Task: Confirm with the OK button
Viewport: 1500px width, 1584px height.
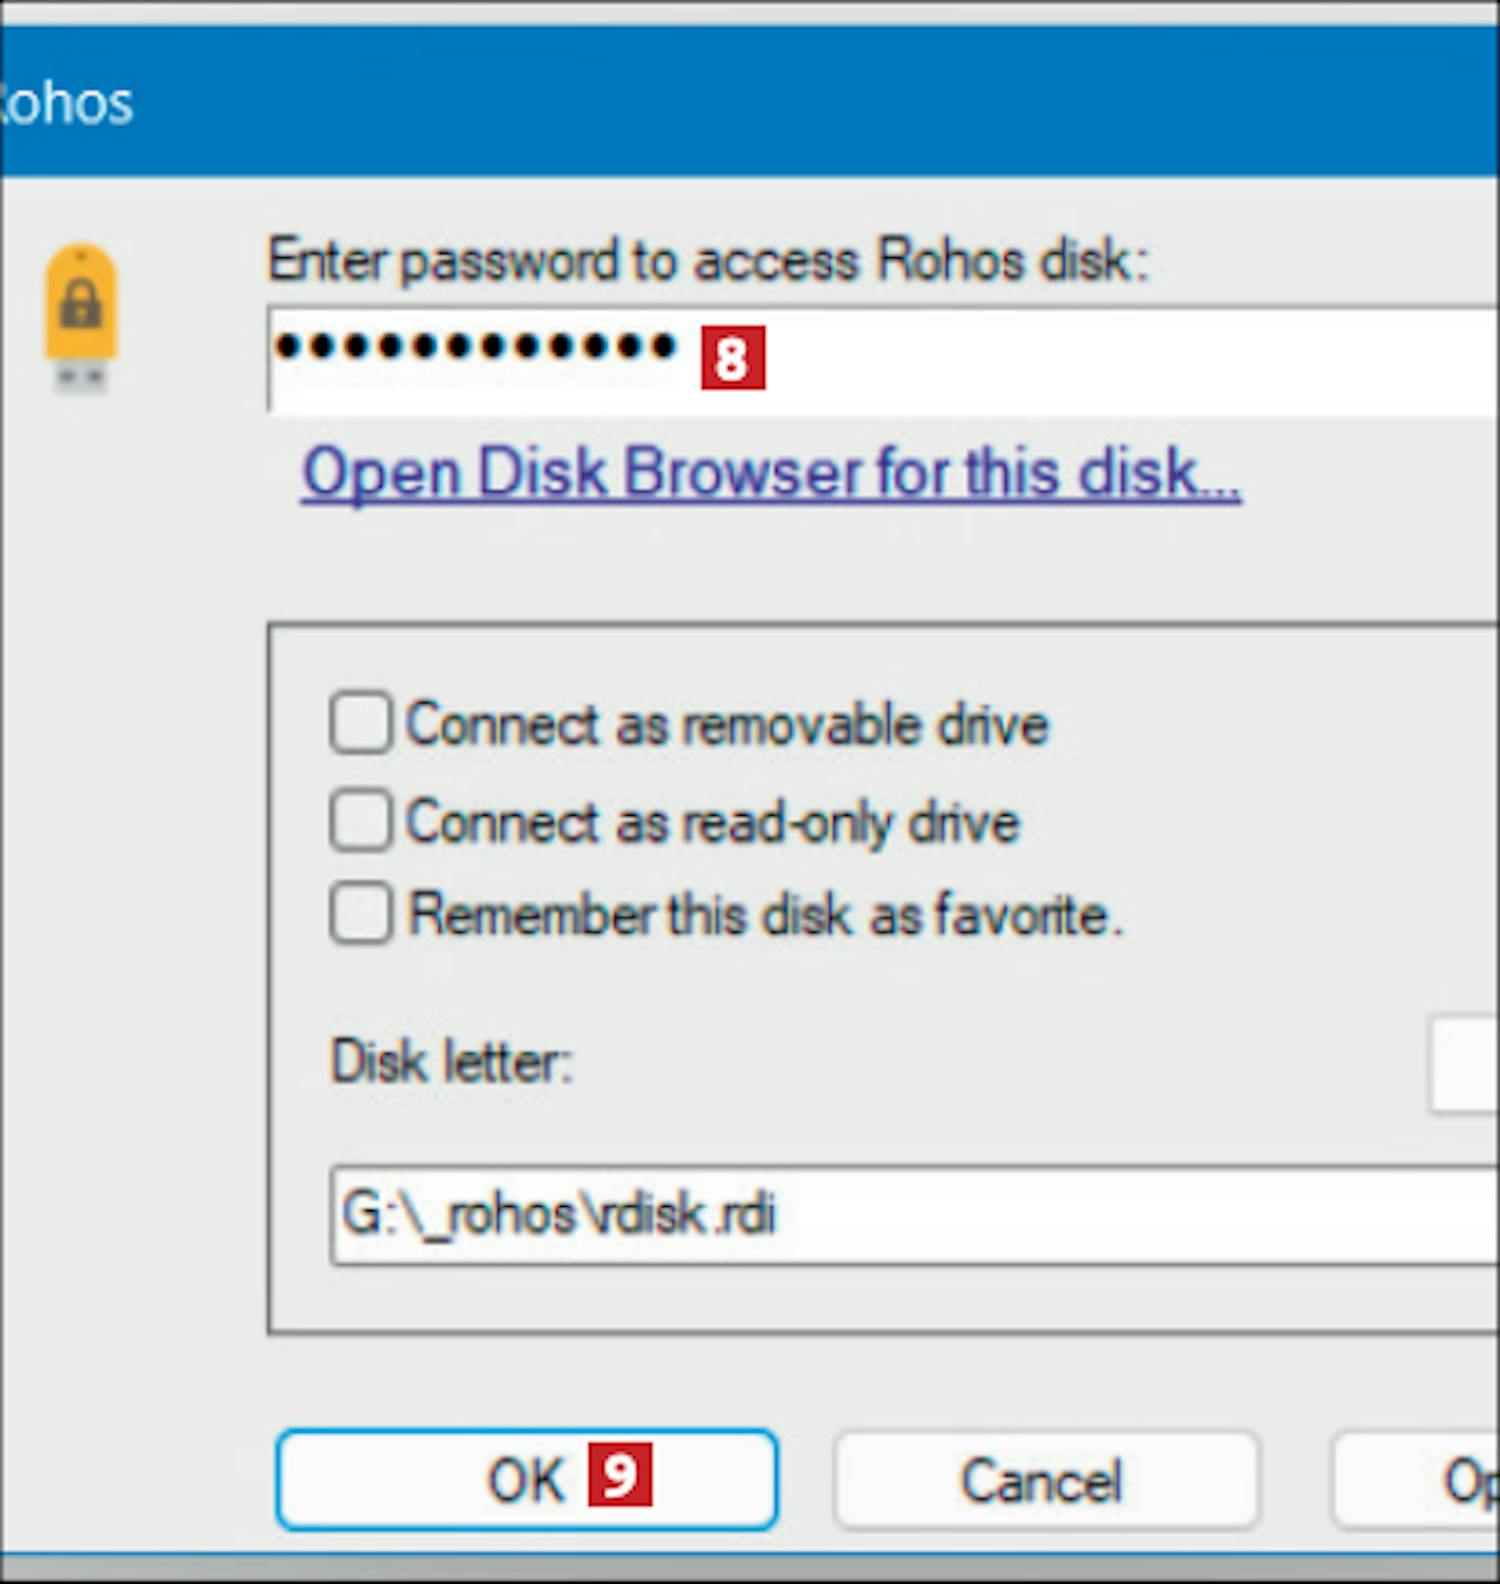Action: tap(527, 1480)
